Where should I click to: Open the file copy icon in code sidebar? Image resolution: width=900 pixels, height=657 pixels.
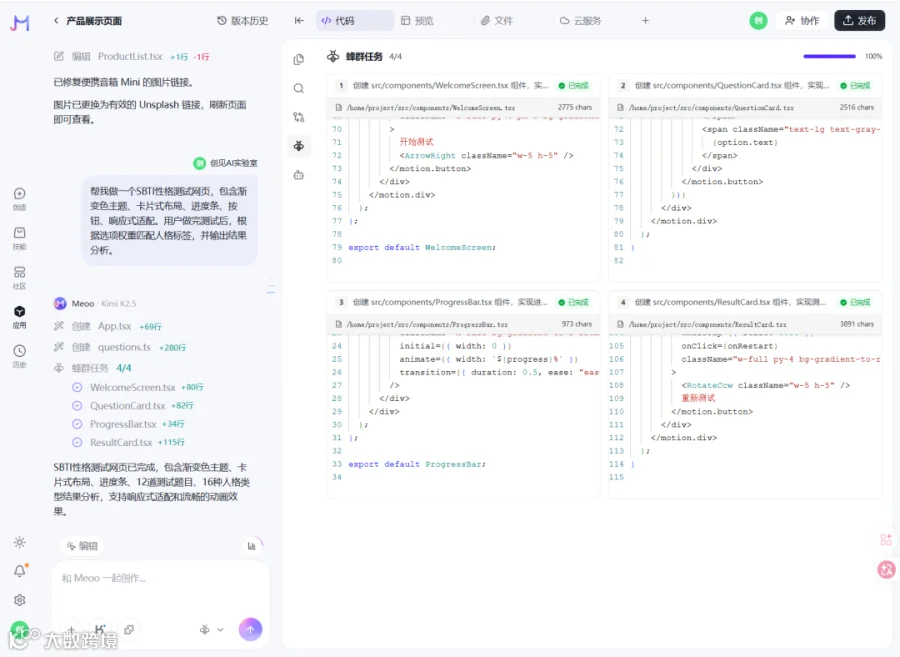pos(298,59)
